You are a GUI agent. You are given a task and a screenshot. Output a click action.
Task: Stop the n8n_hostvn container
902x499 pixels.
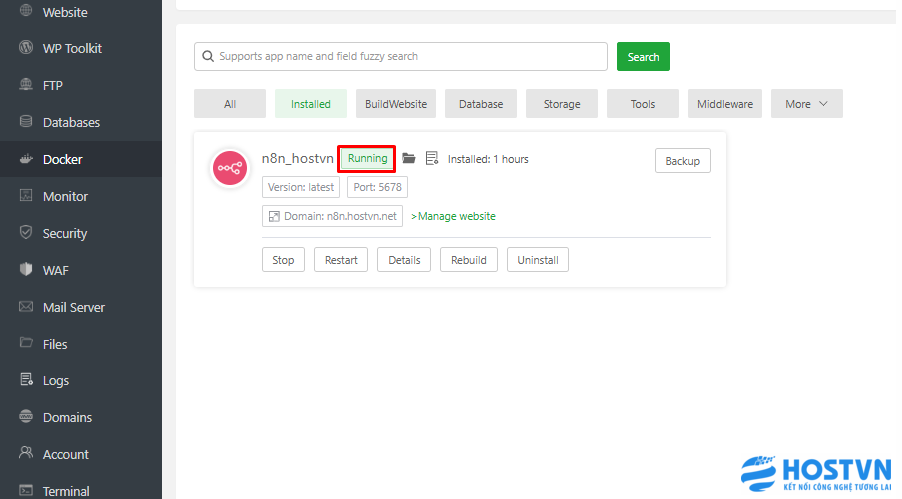tap(283, 260)
